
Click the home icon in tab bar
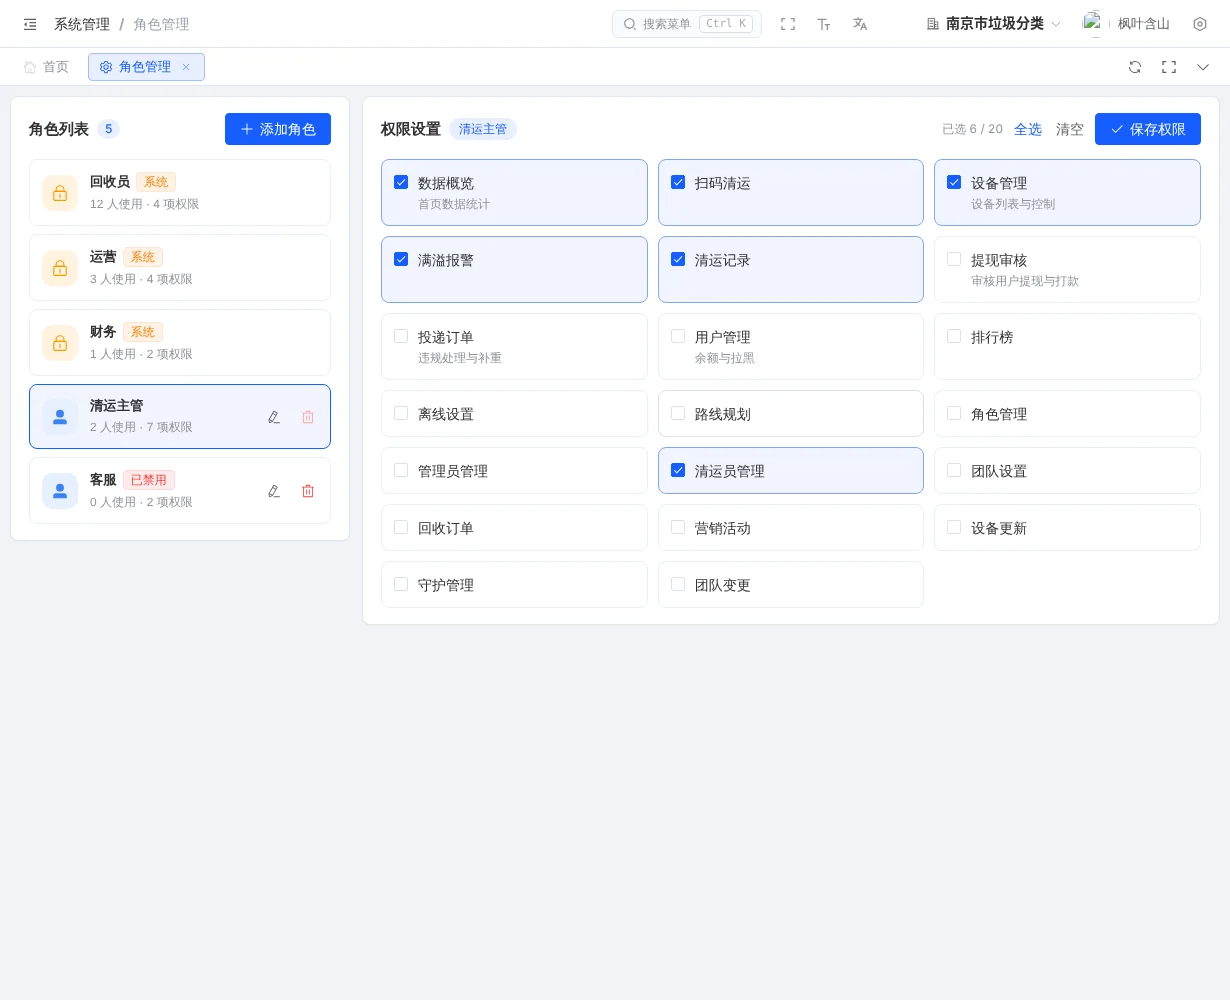pyautogui.click(x=30, y=67)
